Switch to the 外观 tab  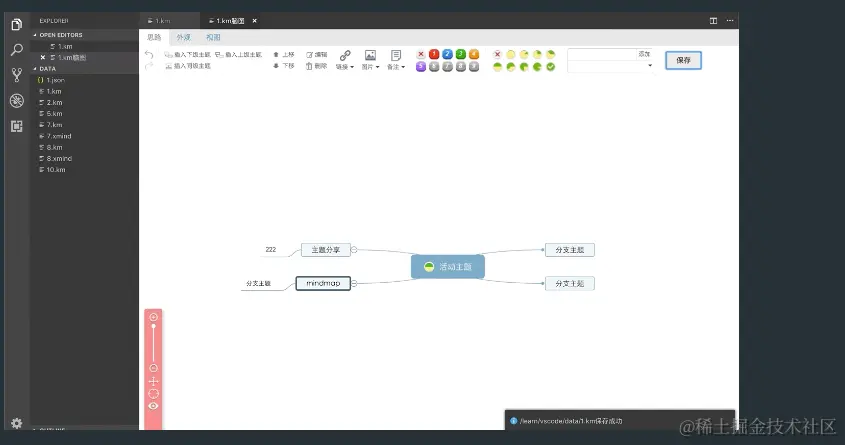pos(184,37)
